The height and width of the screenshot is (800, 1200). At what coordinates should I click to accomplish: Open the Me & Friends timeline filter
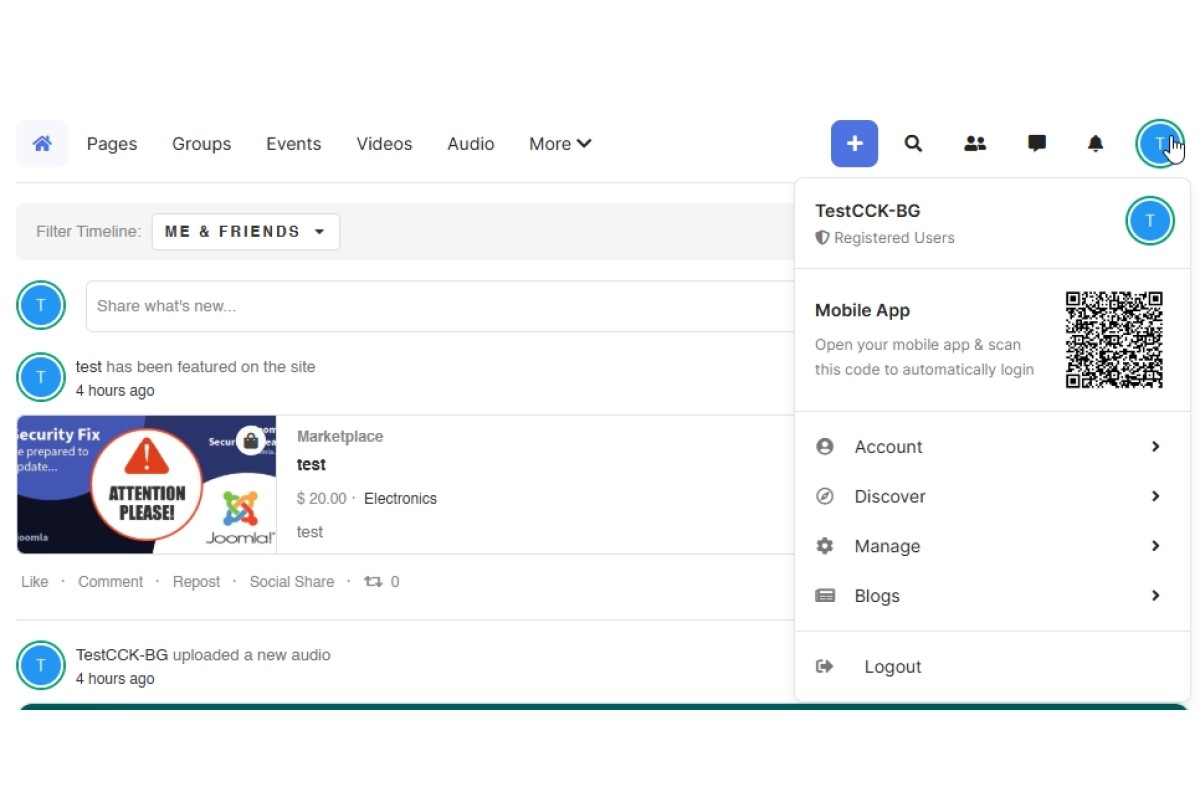(245, 232)
